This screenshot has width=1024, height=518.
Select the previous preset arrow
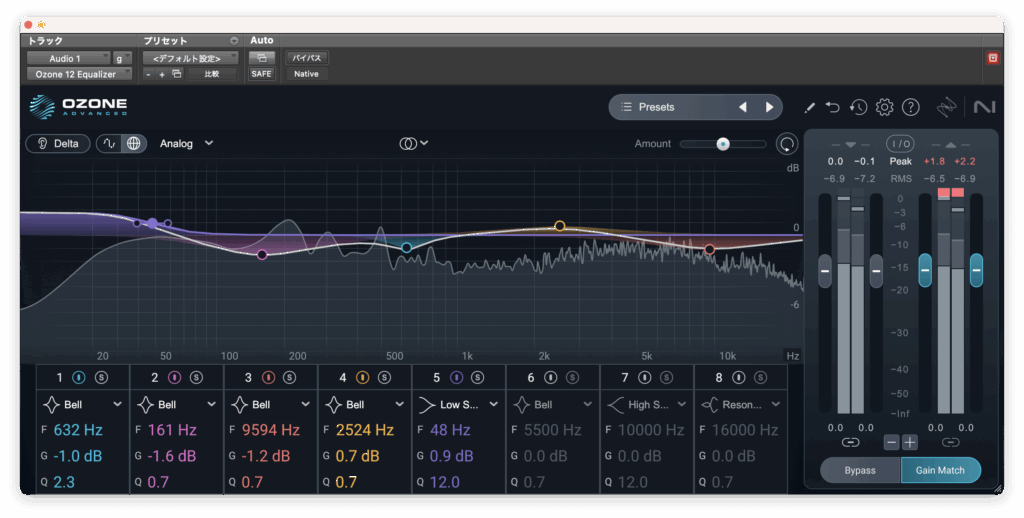point(743,107)
